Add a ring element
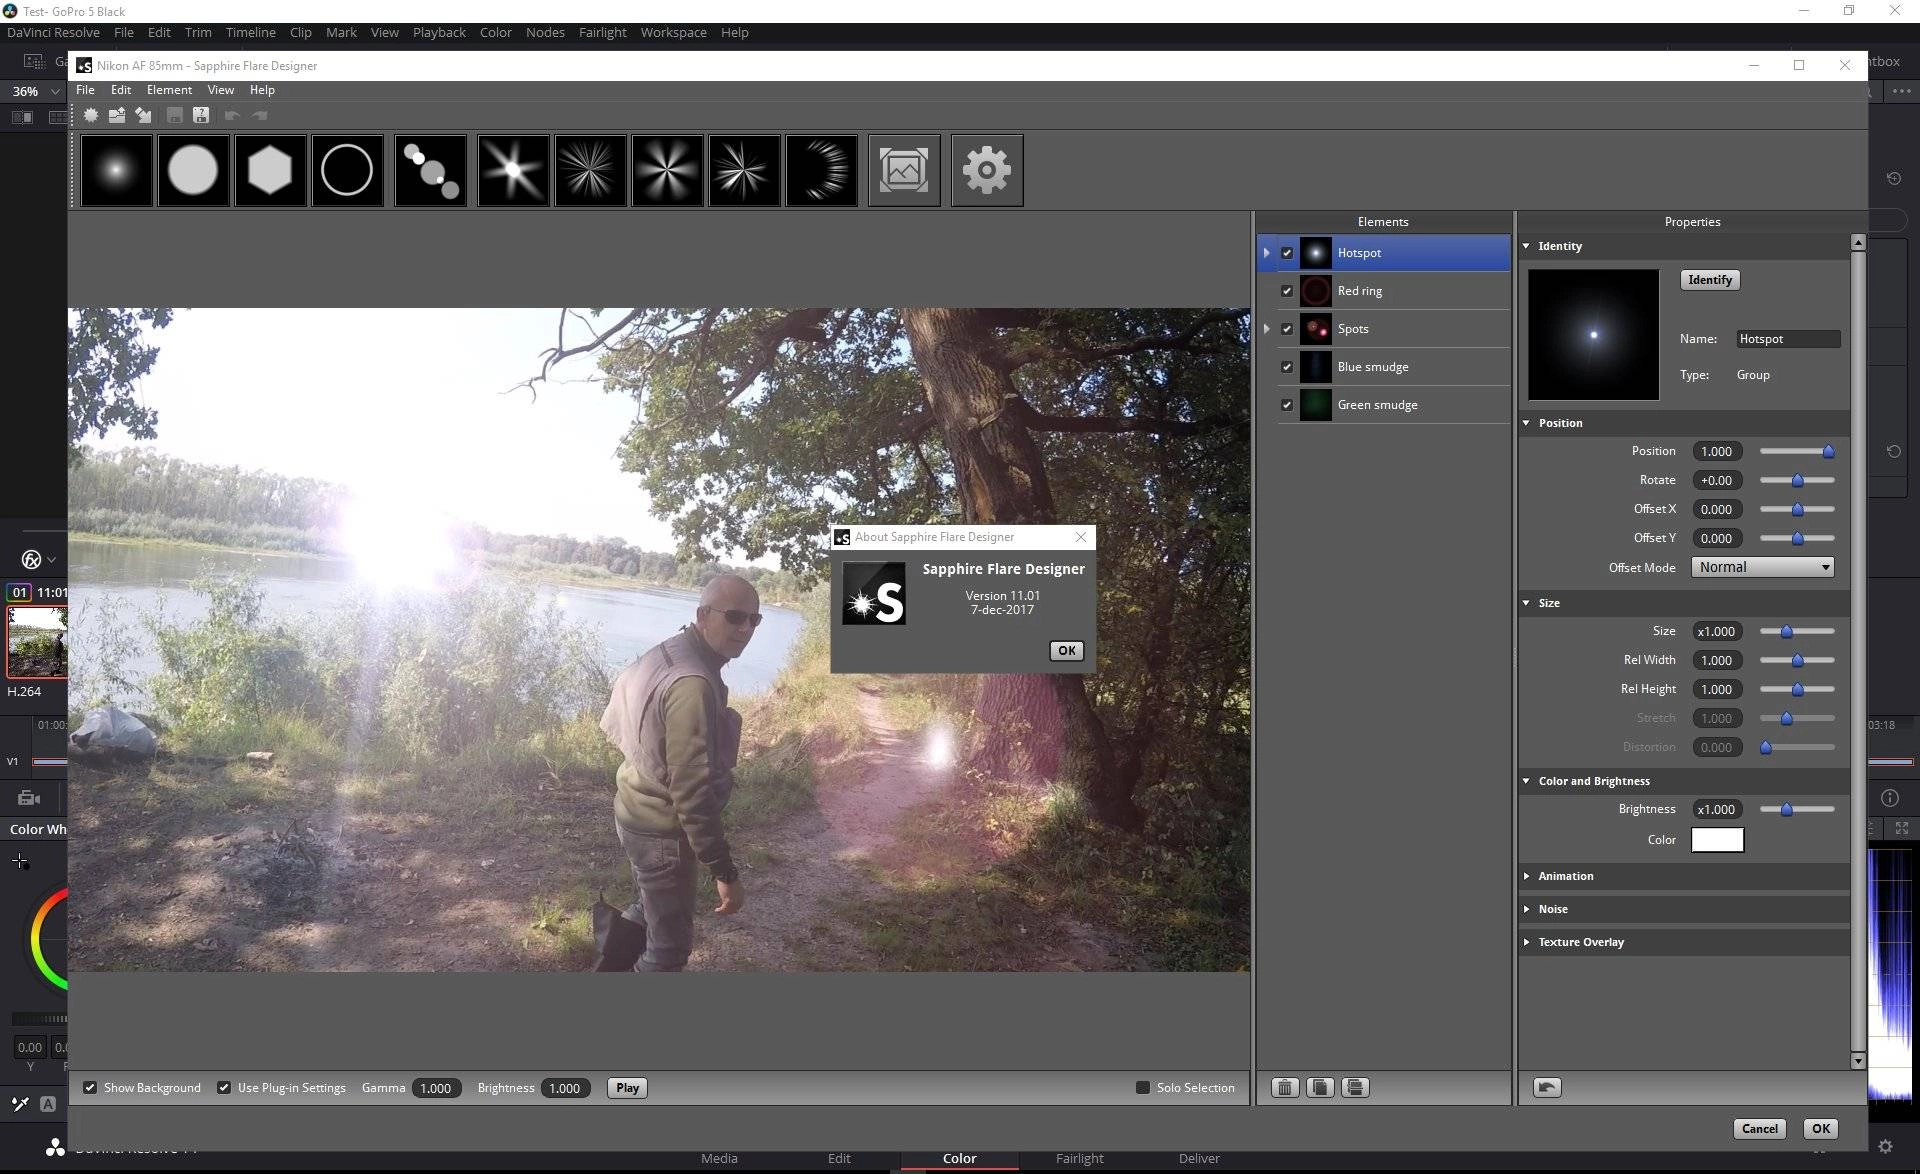The width and height of the screenshot is (1920, 1174). pyautogui.click(x=347, y=171)
